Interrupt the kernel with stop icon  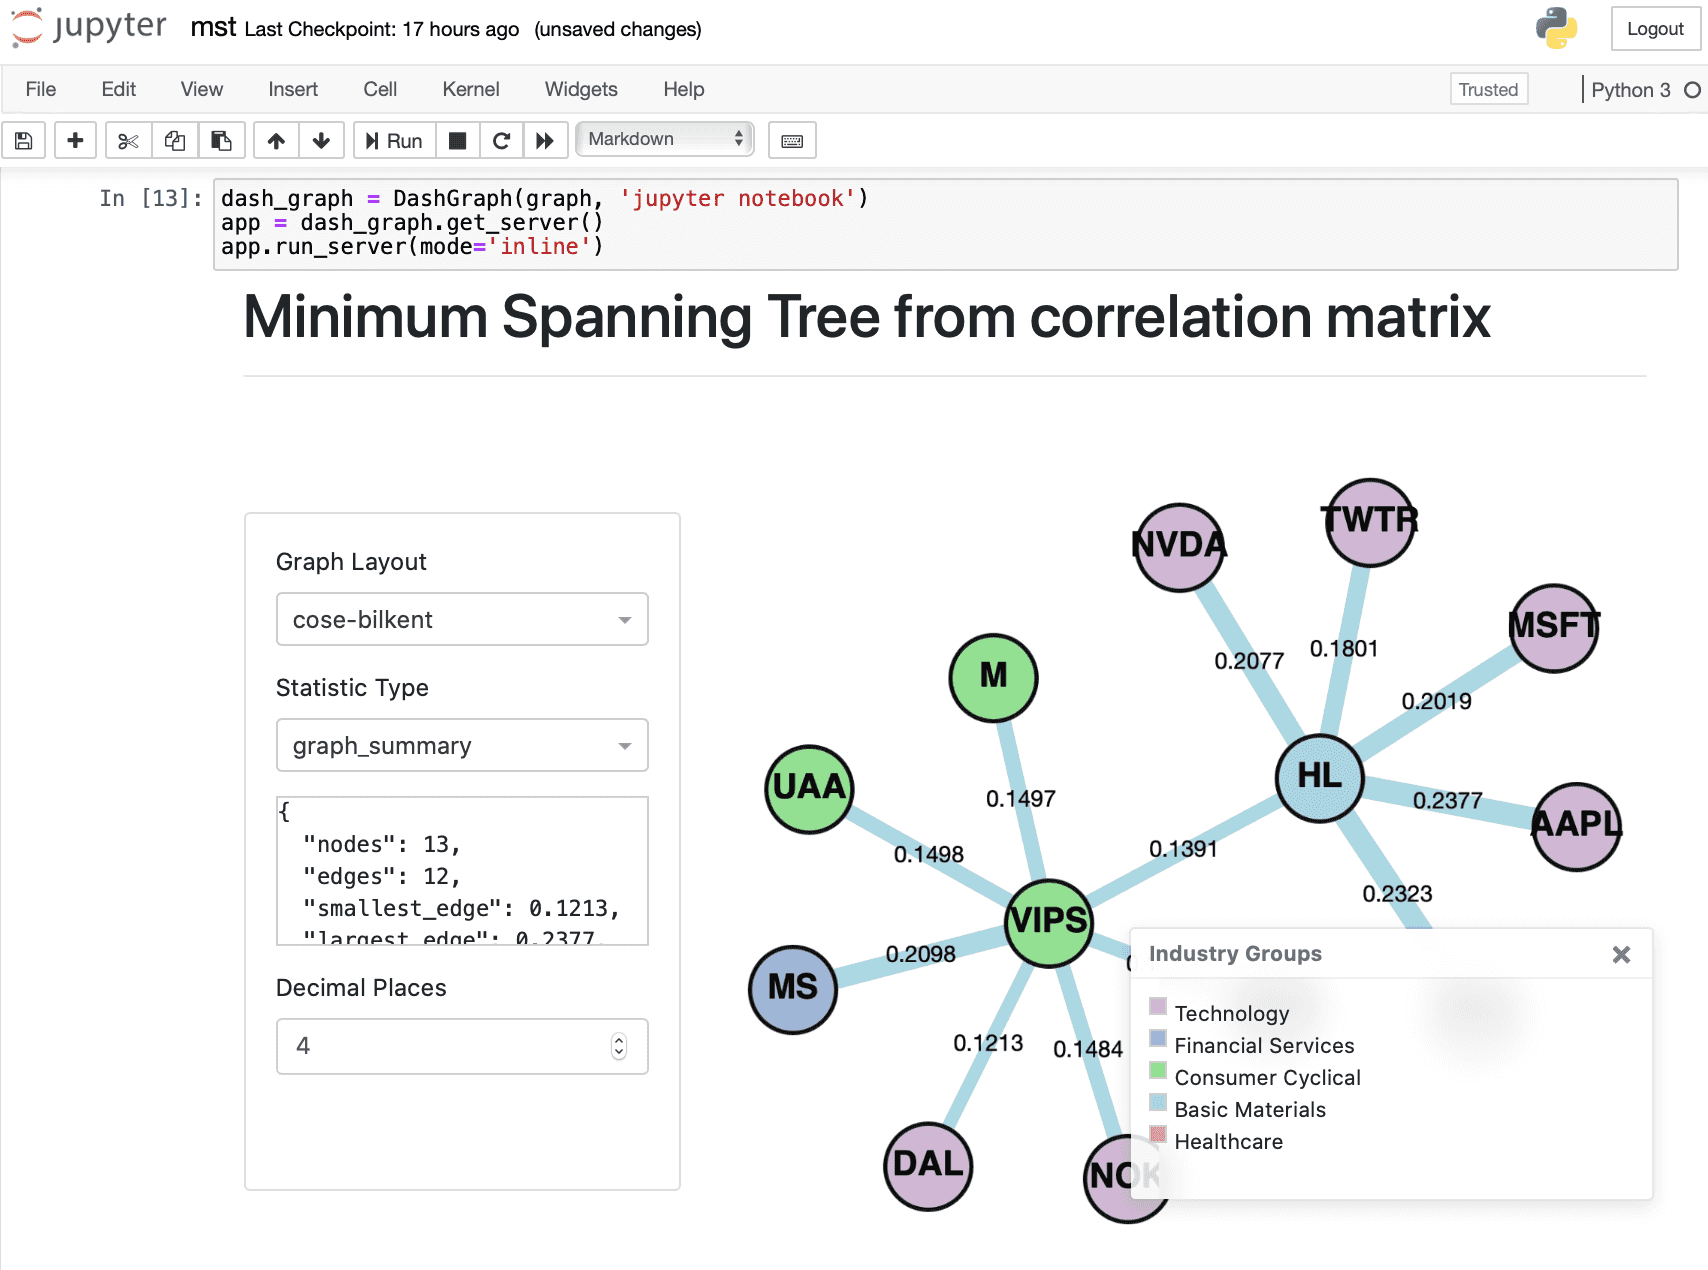(458, 141)
